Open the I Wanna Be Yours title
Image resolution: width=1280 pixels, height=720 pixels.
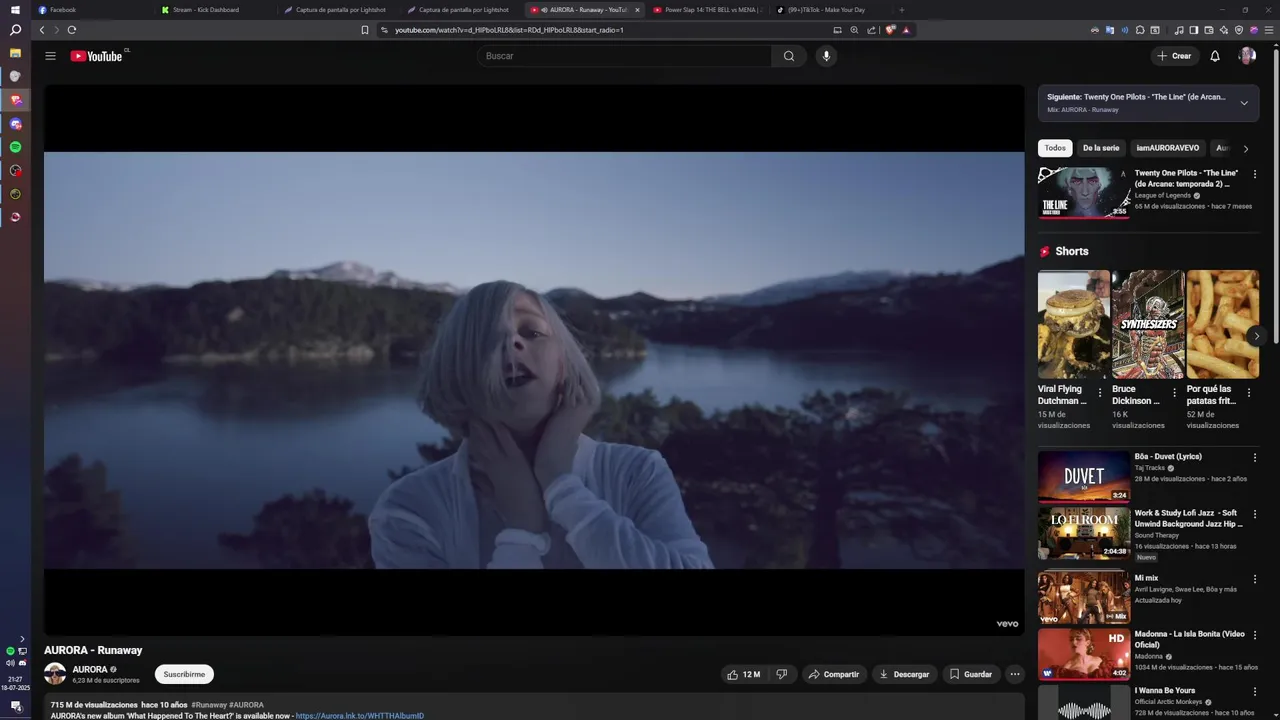click(x=1165, y=690)
